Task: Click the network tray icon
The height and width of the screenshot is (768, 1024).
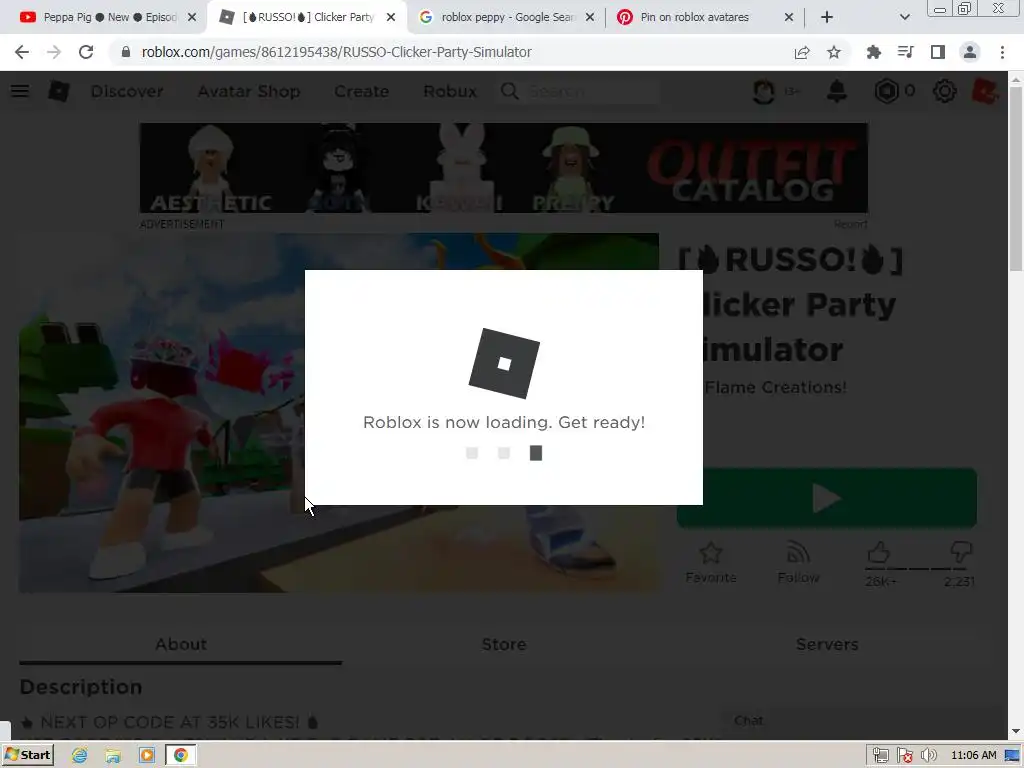Action: [x=880, y=756]
